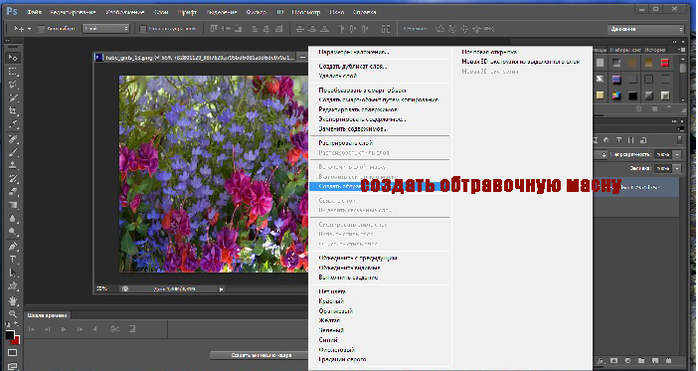The image size is (698, 371).
Task: Select the Custom Shape tool
Action: [x=12, y=286]
